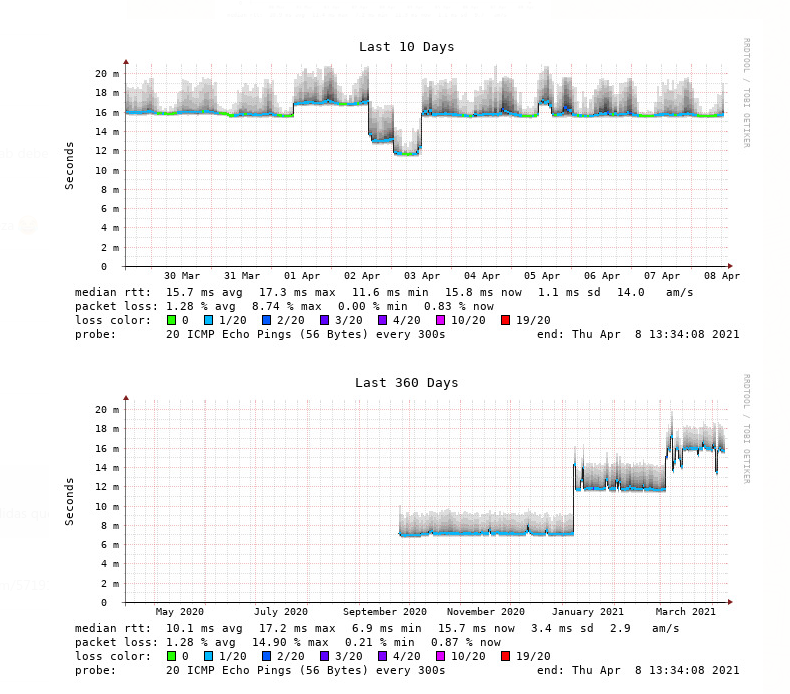This screenshot has width=790, height=694.
Task: Select the 3/20 swatch in the Last 360 Days legend
Action: coord(325,656)
